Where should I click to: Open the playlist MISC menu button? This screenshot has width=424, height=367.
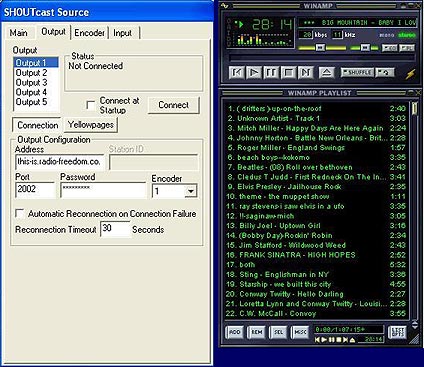click(300, 332)
